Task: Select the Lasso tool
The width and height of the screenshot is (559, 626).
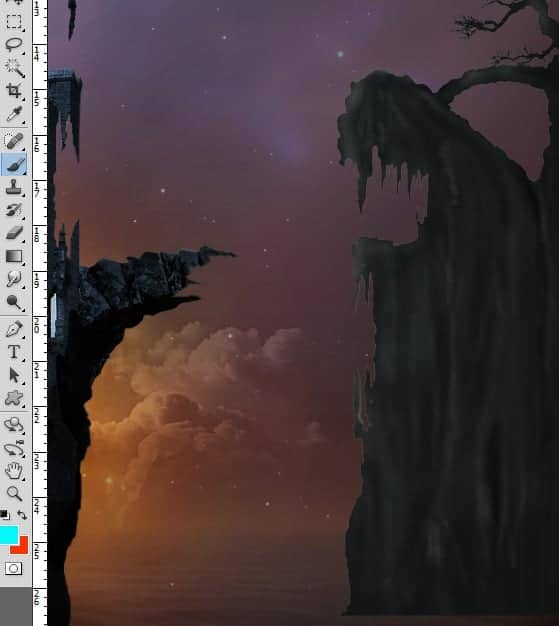Action: [14, 44]
